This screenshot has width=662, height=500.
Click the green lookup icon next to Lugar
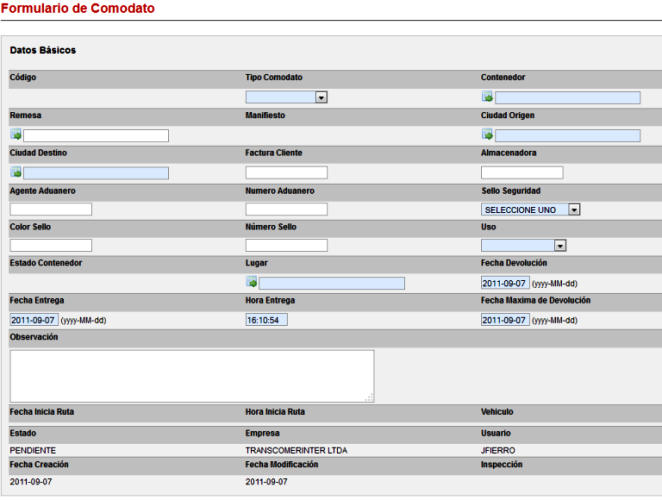point(252,283)
